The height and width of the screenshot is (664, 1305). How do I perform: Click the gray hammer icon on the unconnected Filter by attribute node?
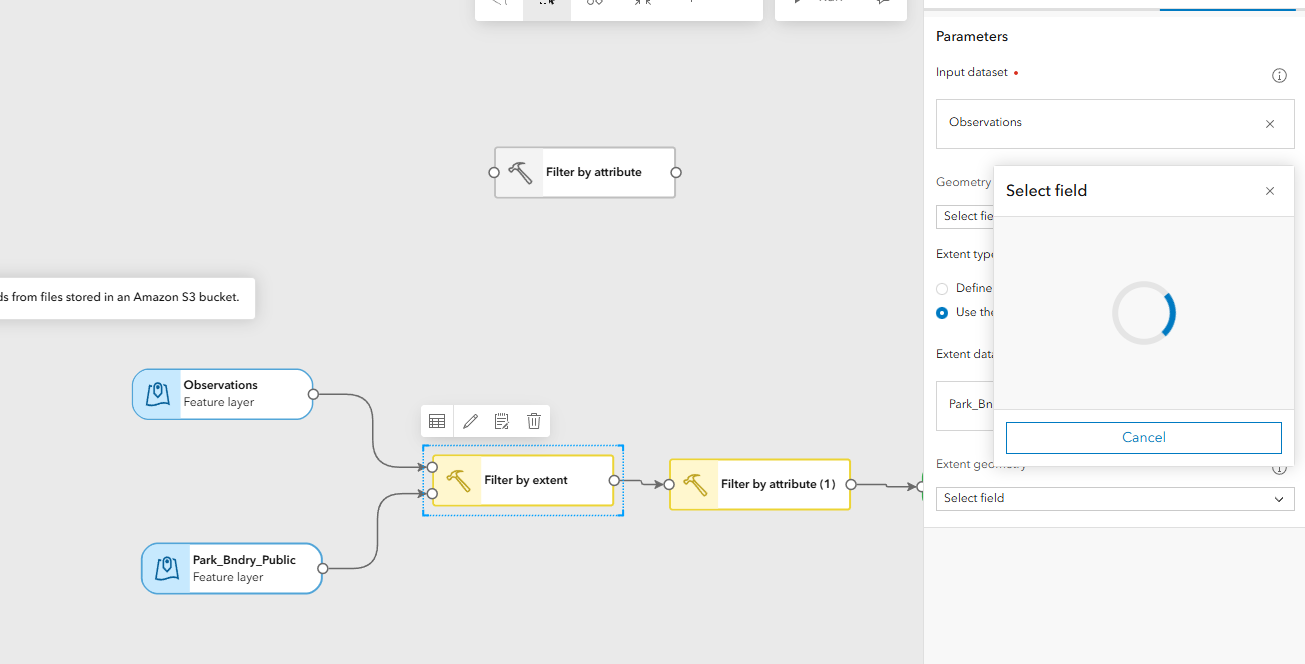tap(520, 172)
